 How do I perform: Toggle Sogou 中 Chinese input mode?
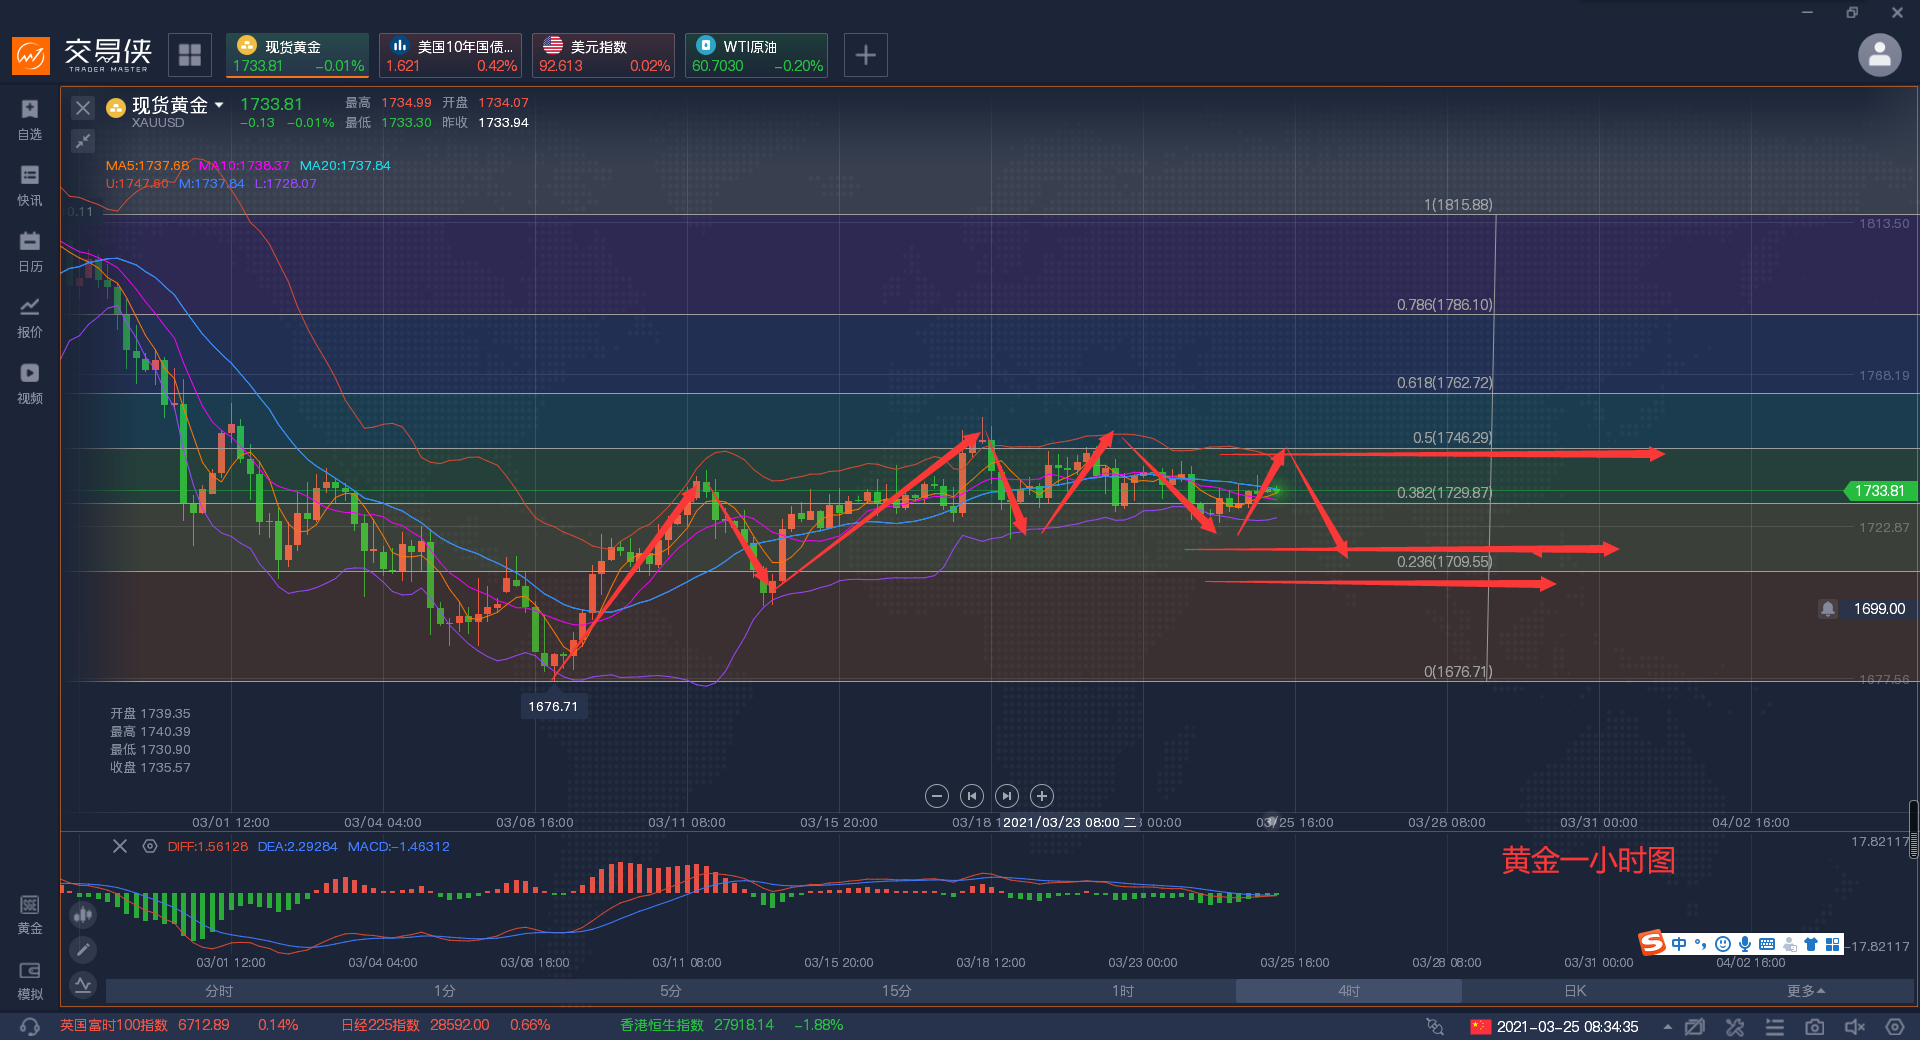pyautogui.click(x=1679, y=944)
